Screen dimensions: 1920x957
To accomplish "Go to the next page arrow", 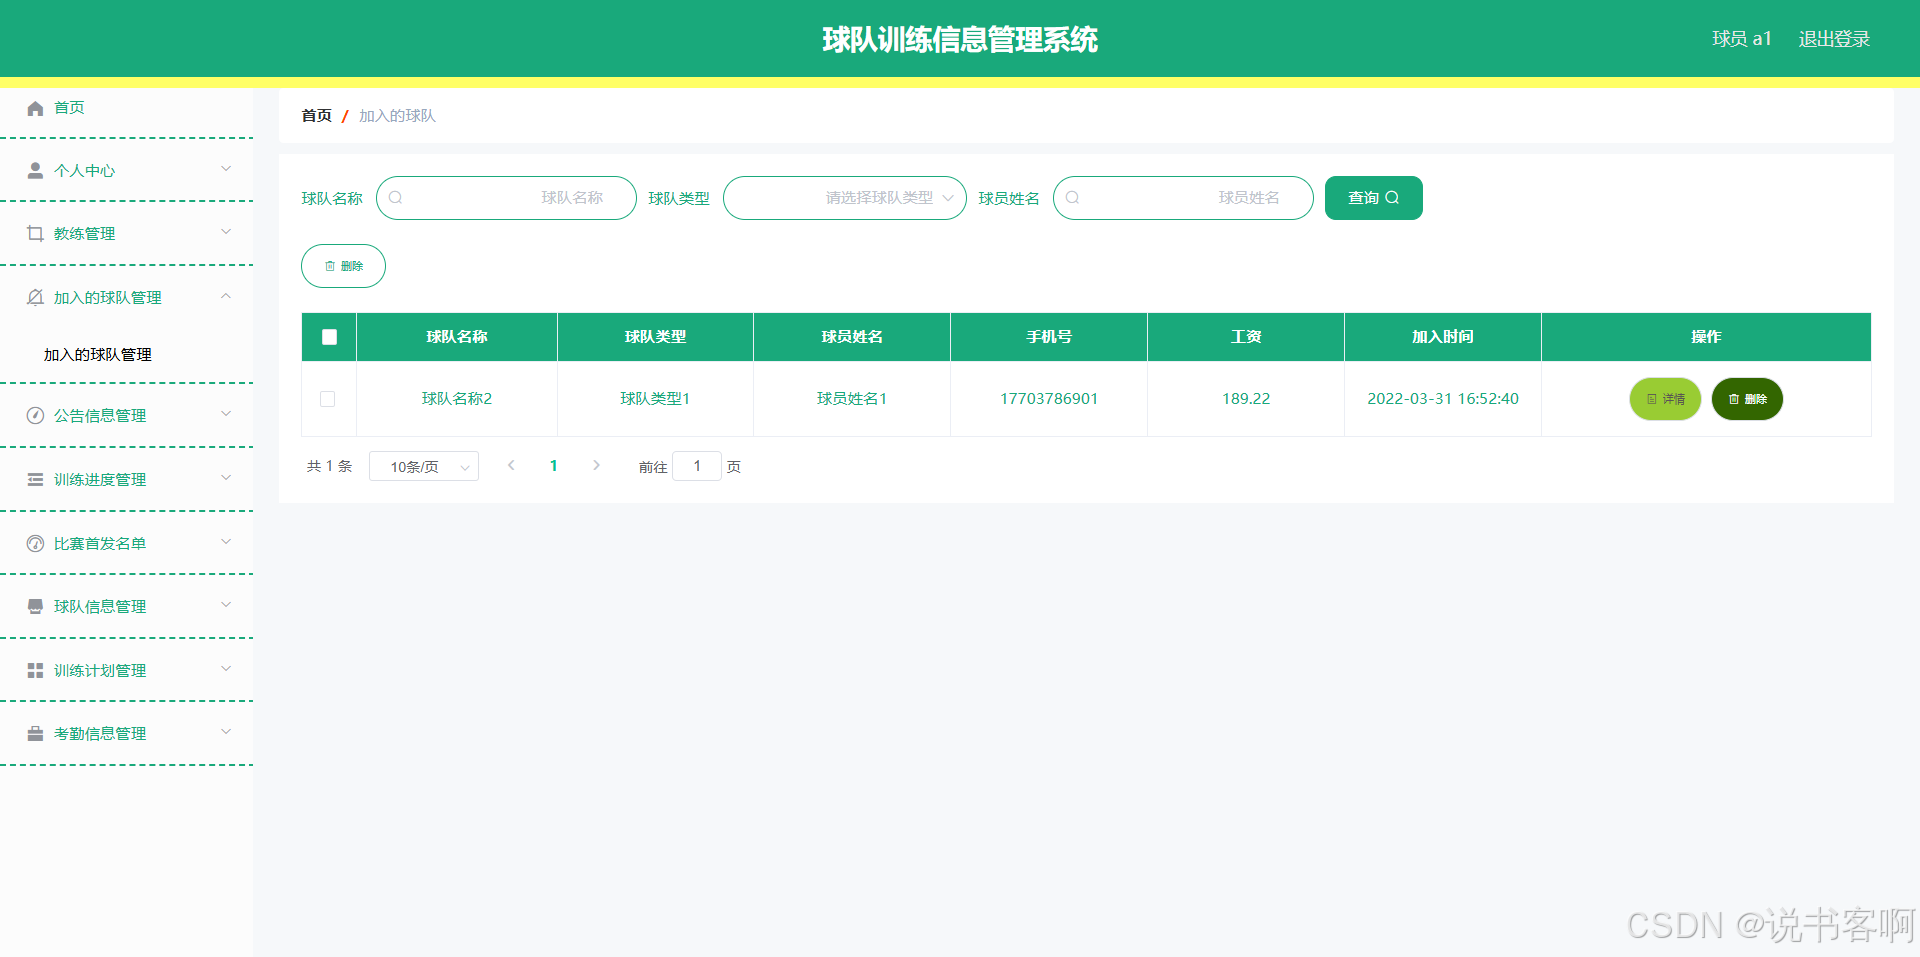I will (596, 465).
